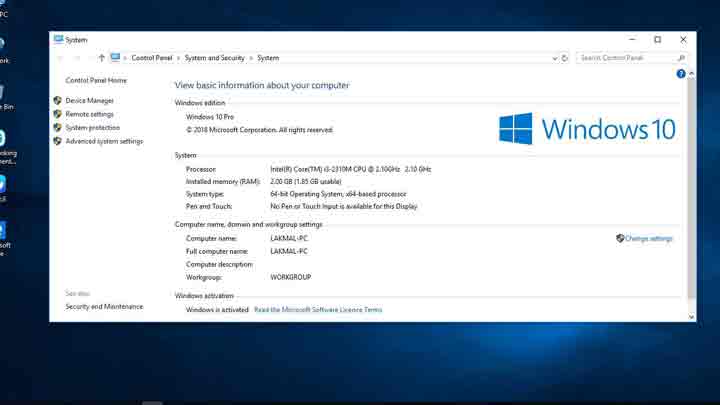Refresh the address bar location

[564, 58]
